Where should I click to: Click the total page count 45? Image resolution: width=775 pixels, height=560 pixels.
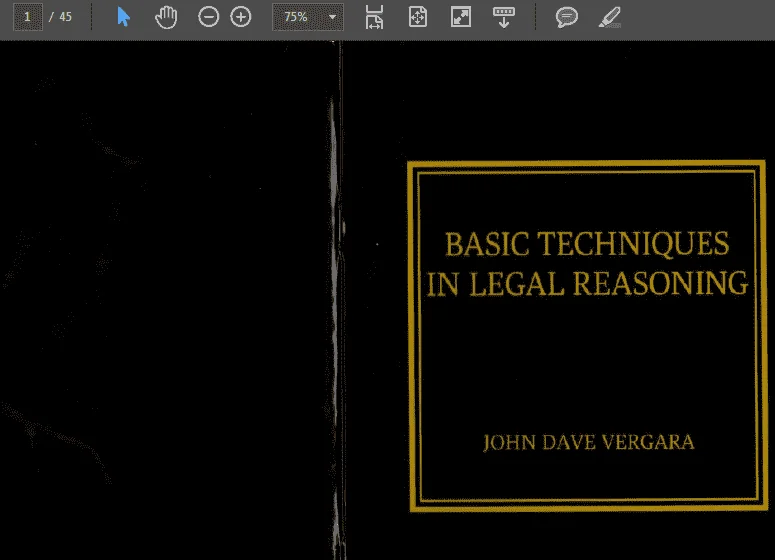click(x=65, y=17)
